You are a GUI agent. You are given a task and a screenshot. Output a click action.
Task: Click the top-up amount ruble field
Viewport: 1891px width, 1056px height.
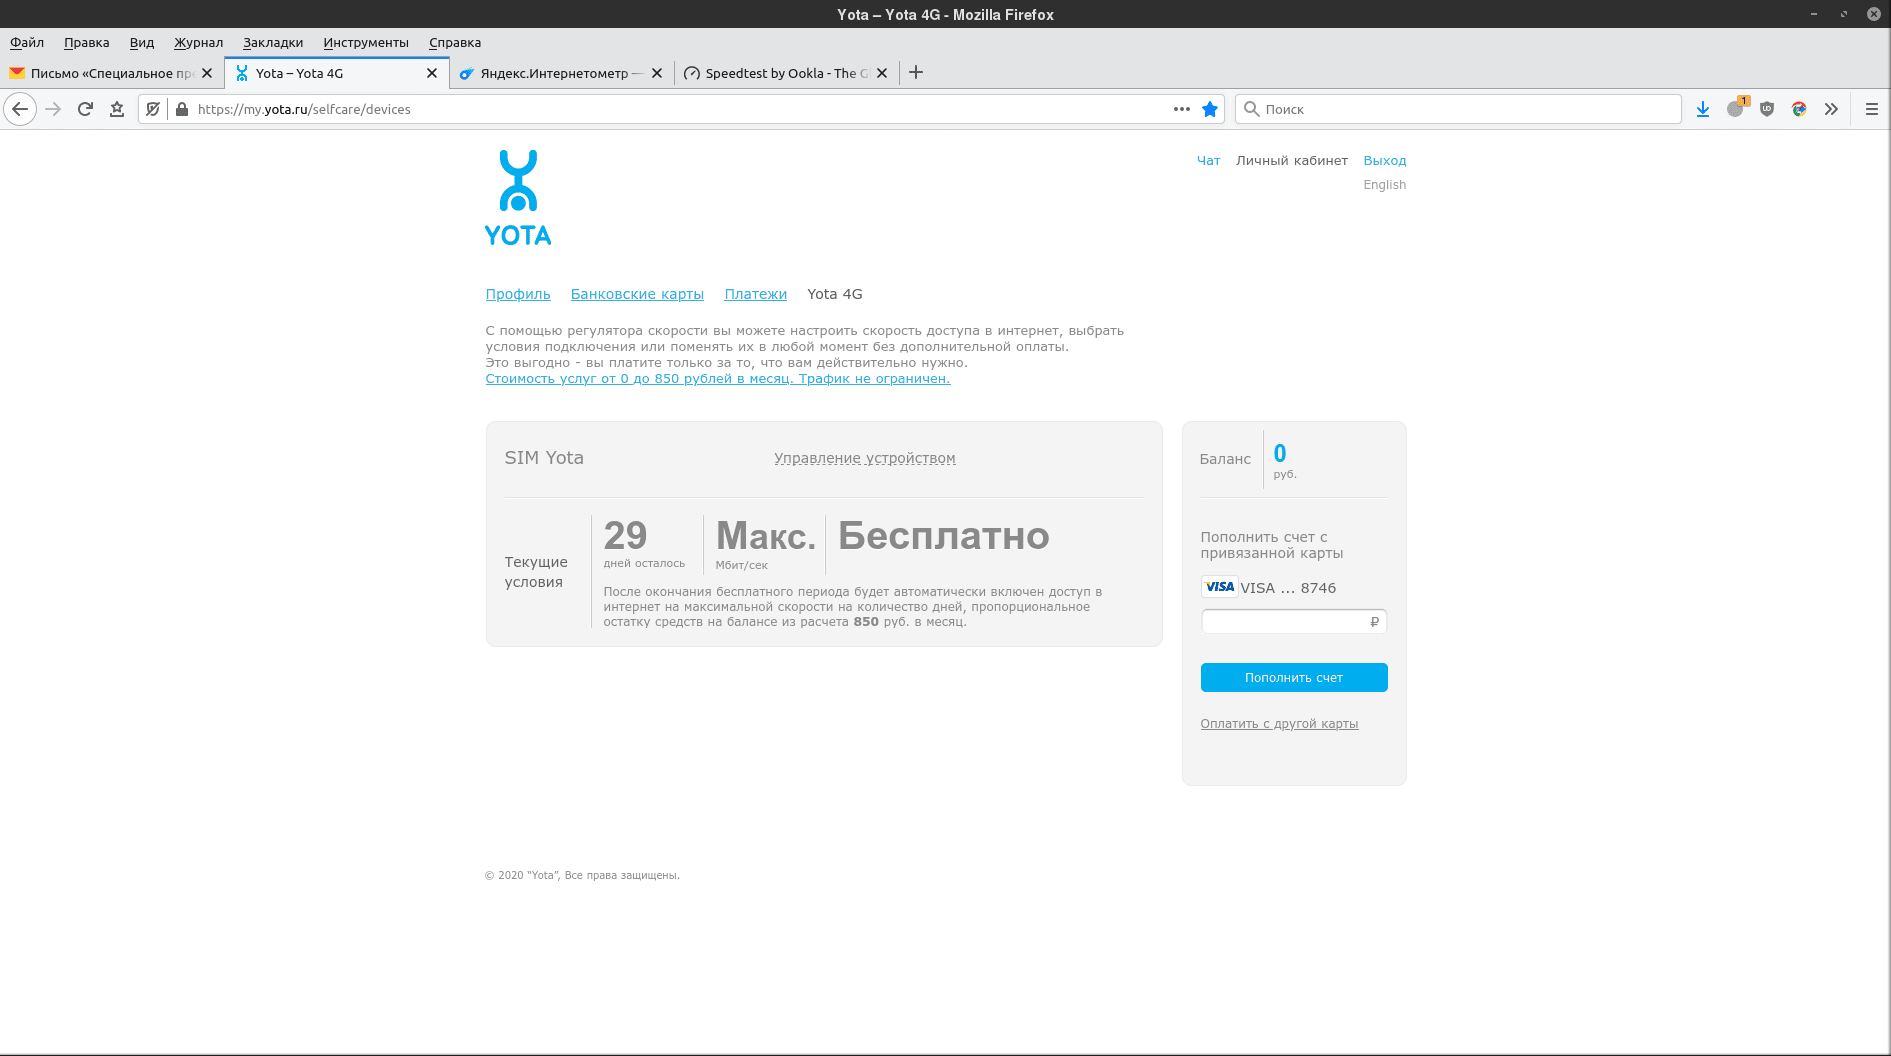pos(1286,622)
